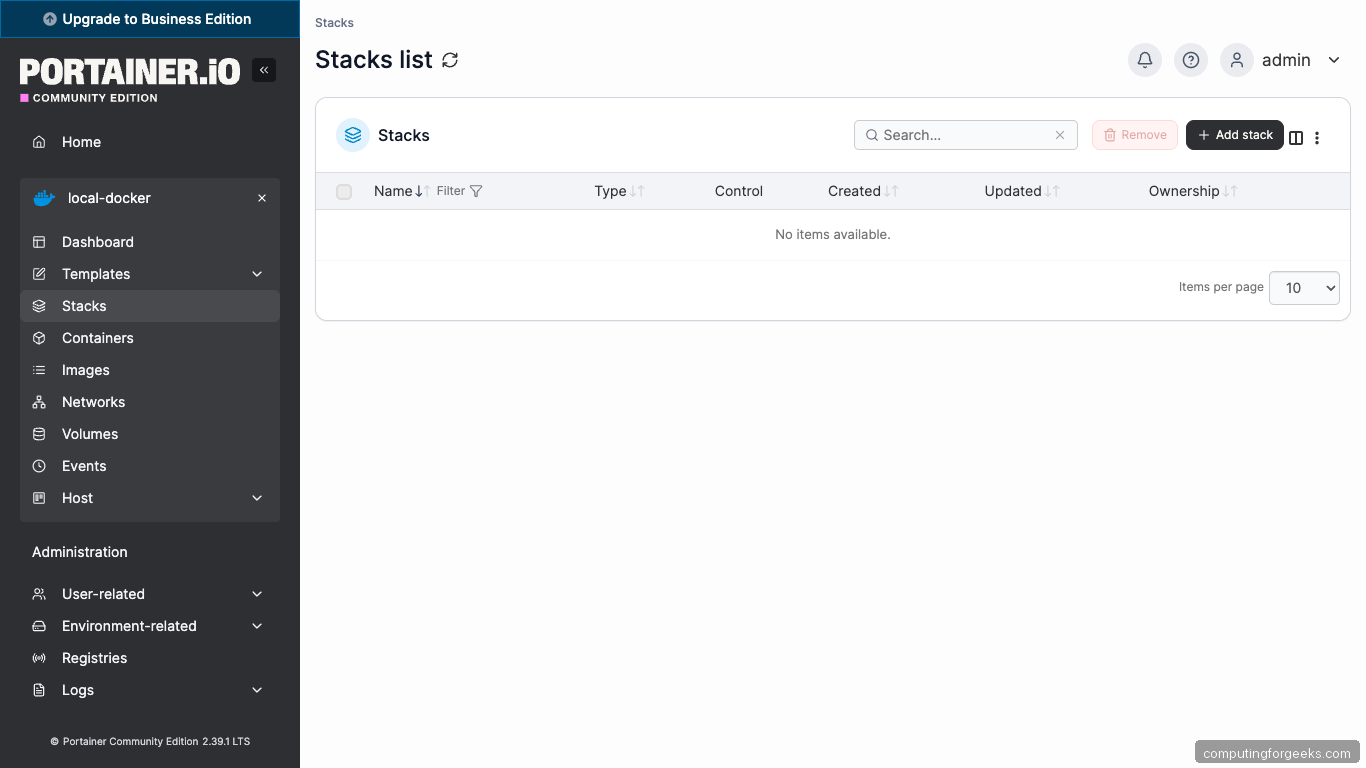Navigate to Volumes using its sidebar icon

tap(38, 434)
